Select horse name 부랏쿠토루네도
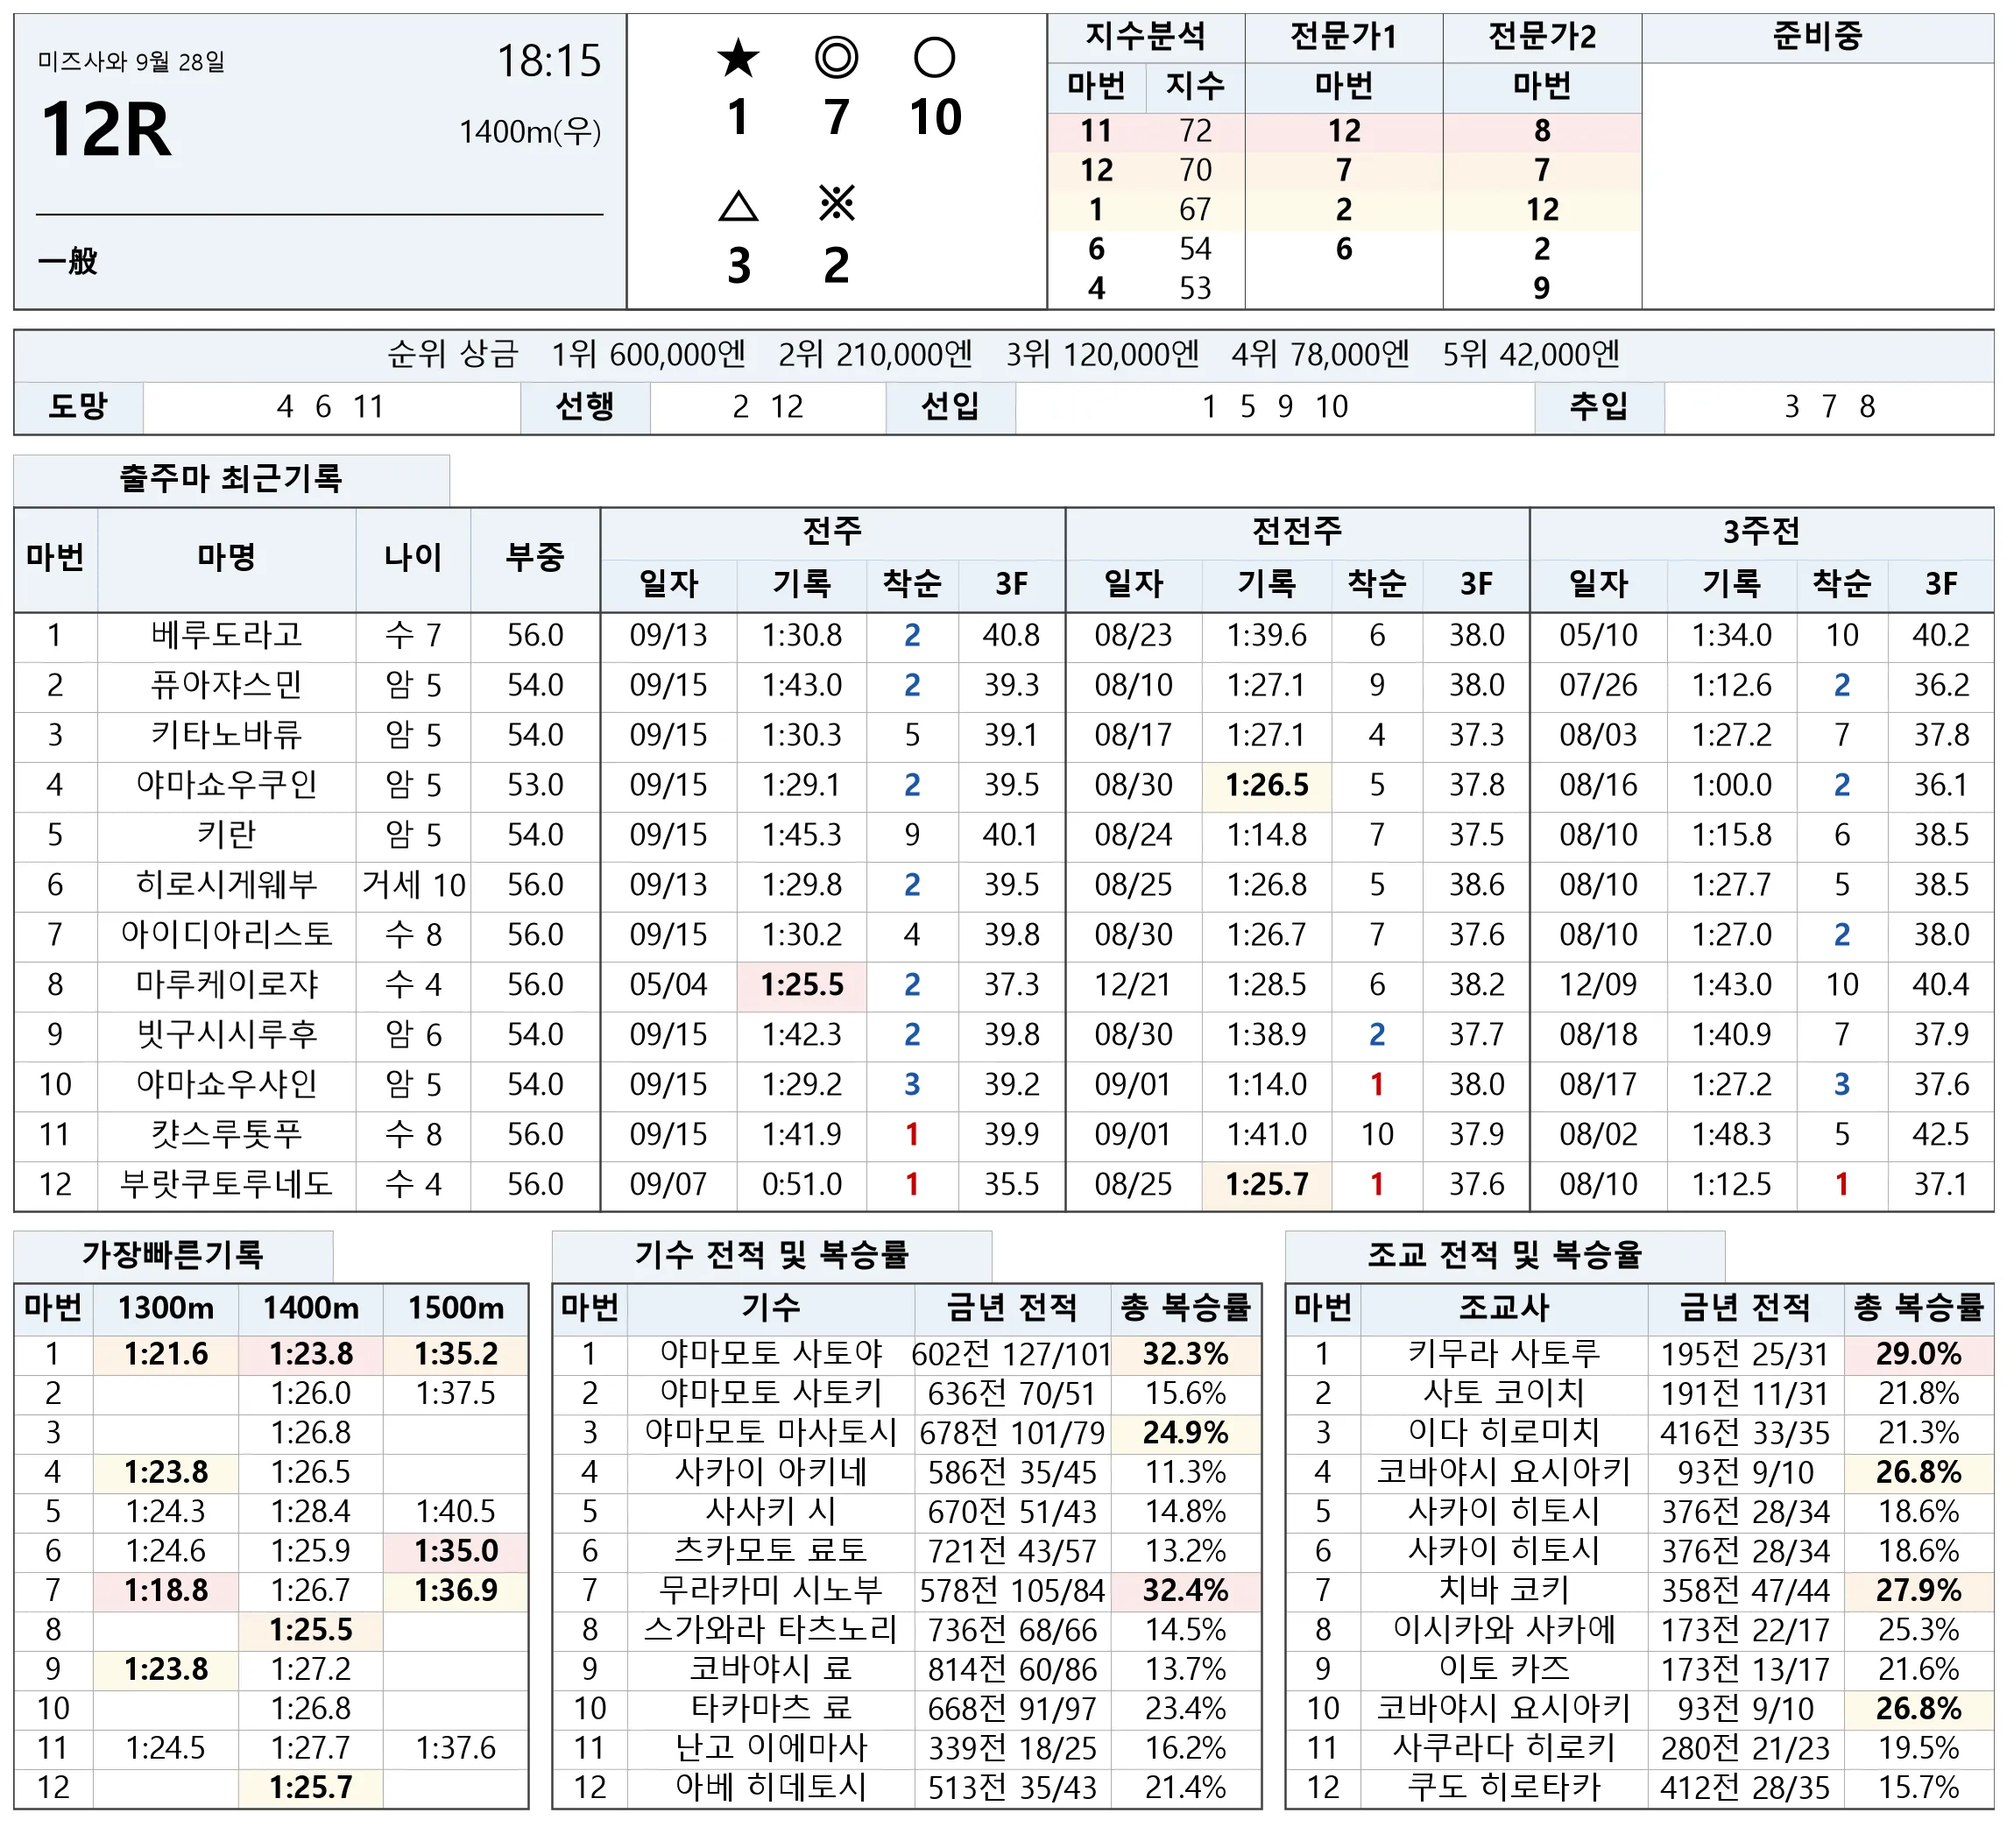This screenshot has width=2007, height=1848. click(x=227, y=1184)
